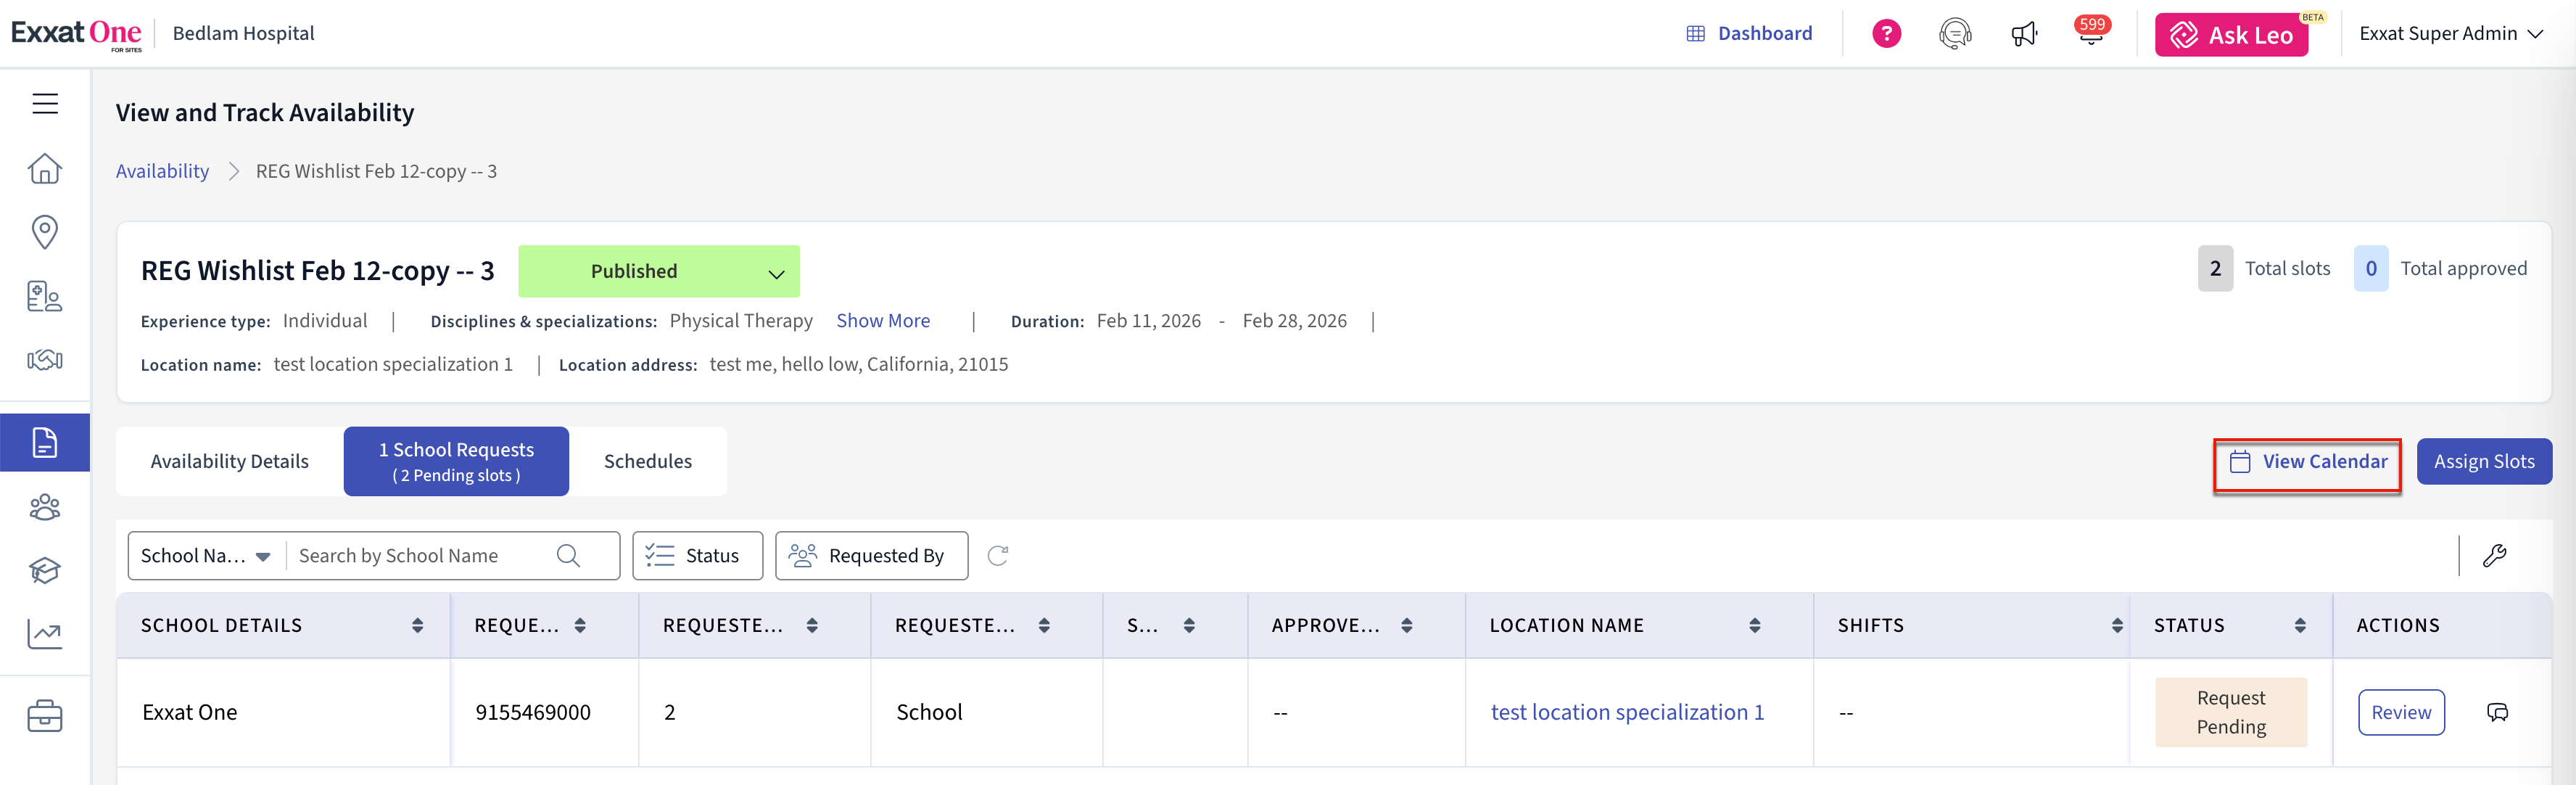Image resolution: width=2576 pixels, height=785 pixels.
Task: Open the hamburger menu icon
Action: (45, 103)
